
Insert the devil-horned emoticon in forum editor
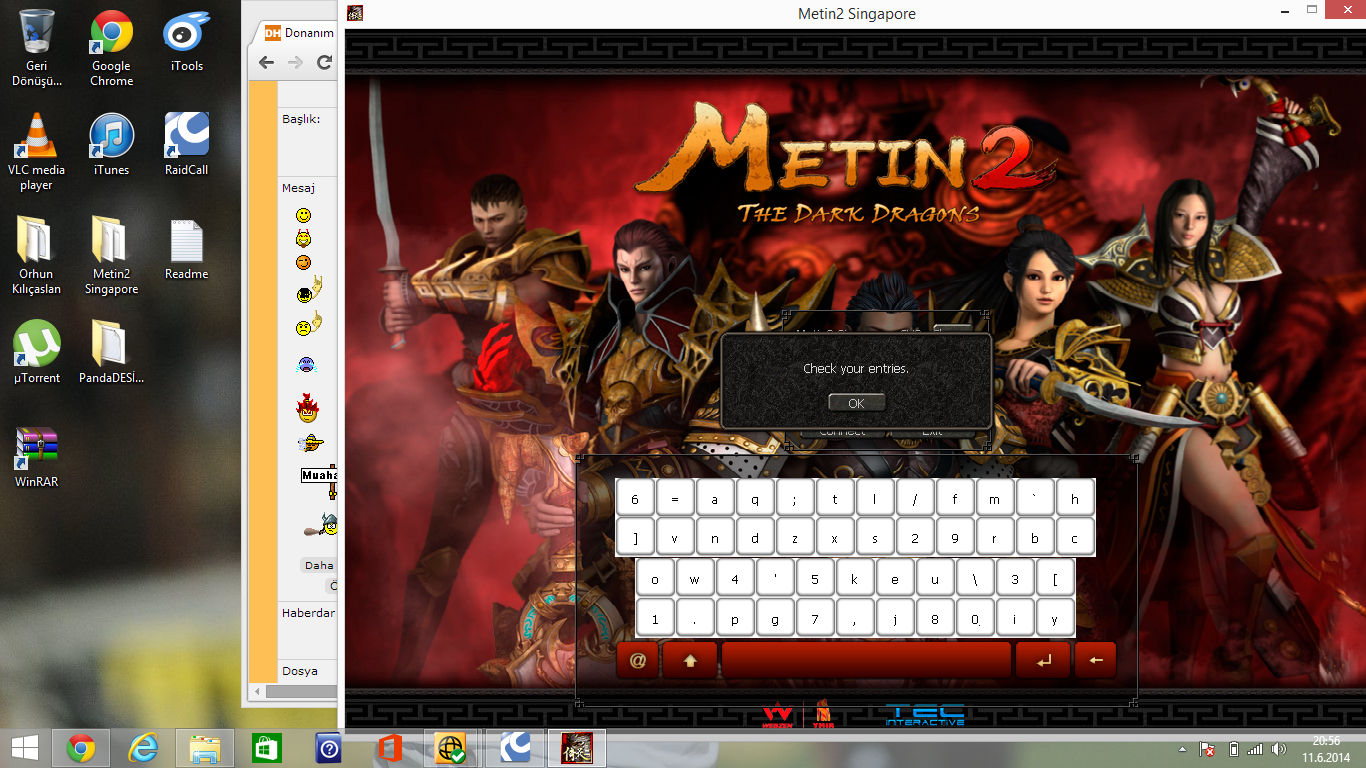coord(303,239)
